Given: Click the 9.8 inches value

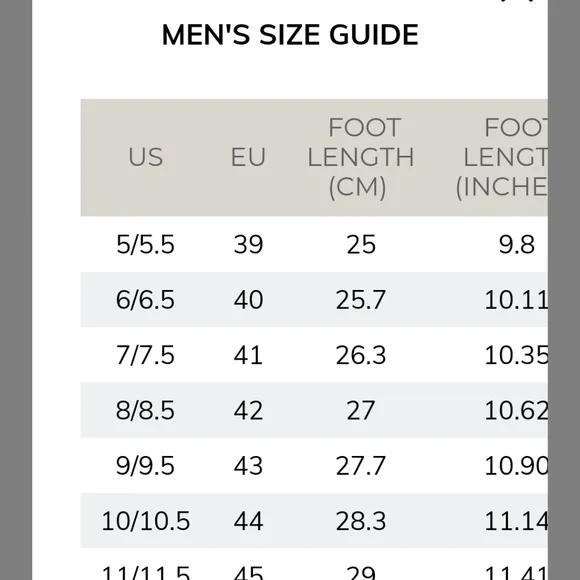Looking at the screenshot, I should (x=517, y=245).
